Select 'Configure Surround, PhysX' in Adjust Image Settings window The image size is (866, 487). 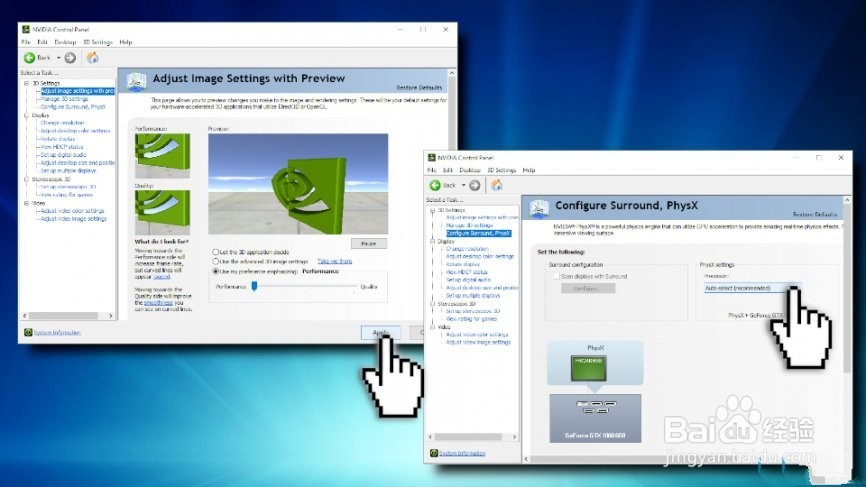(73, 107)
